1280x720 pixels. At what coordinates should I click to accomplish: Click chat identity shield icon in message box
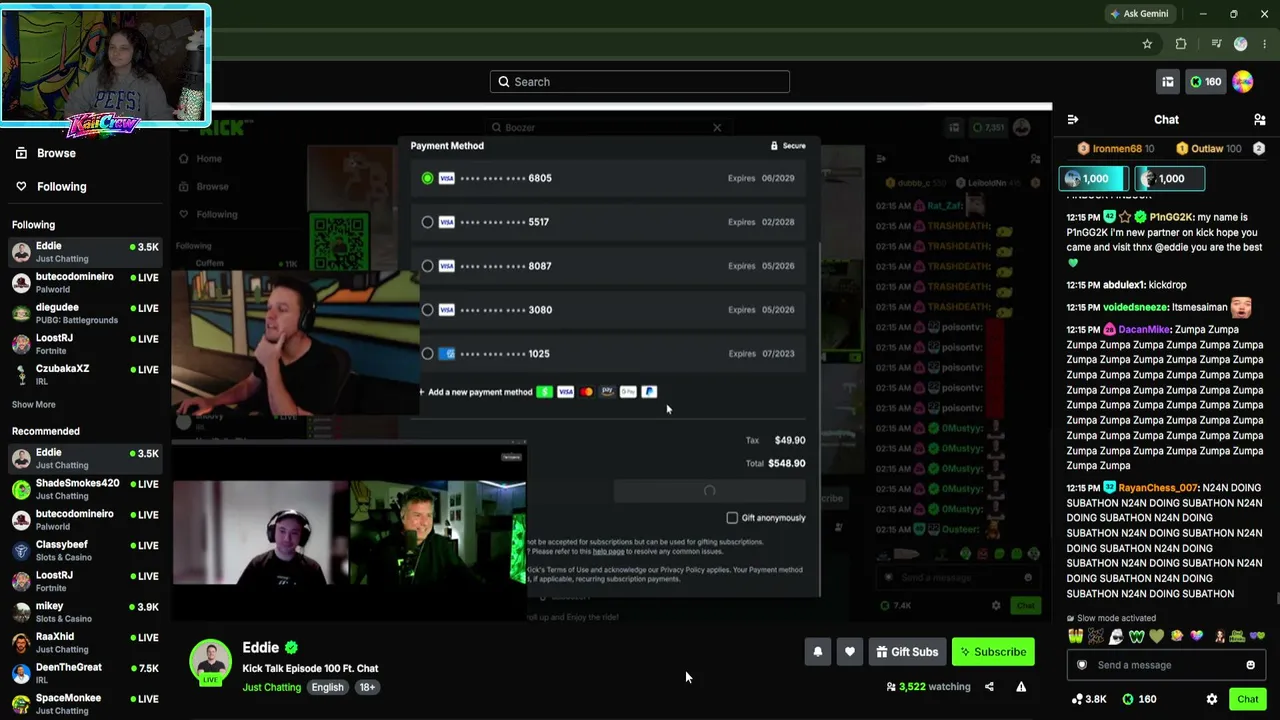[1081, 665]
